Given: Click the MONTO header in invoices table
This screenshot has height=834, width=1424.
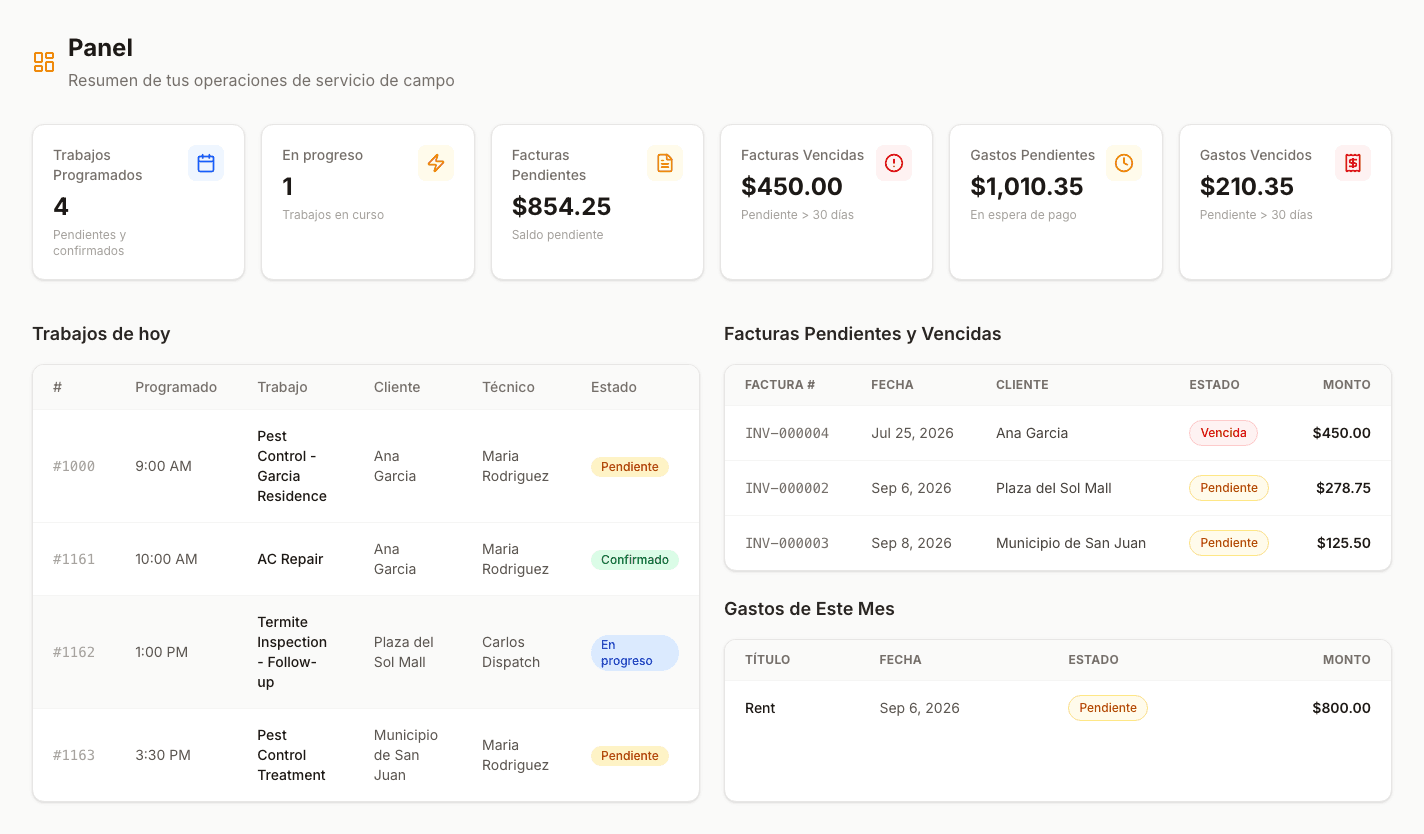Looking at the screenshot, I should coord(1346,385).
